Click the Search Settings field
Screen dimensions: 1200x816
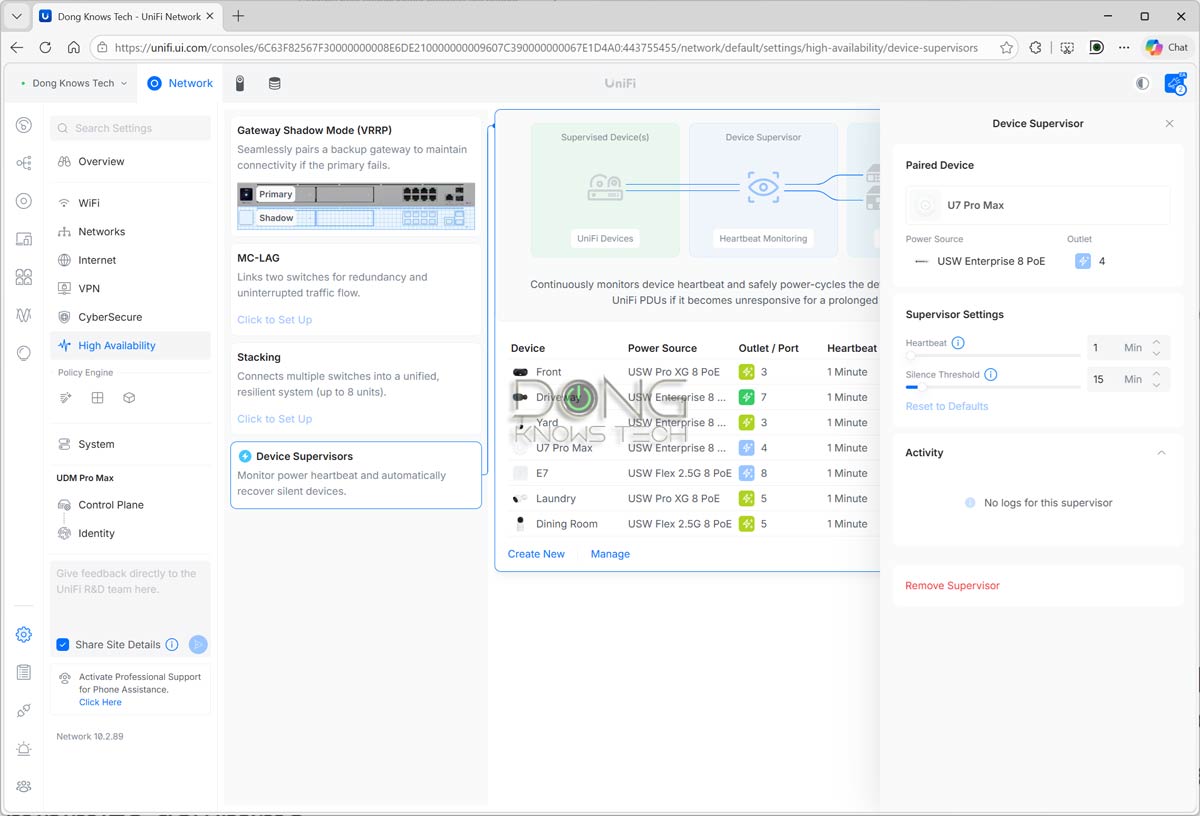point(130,128)
